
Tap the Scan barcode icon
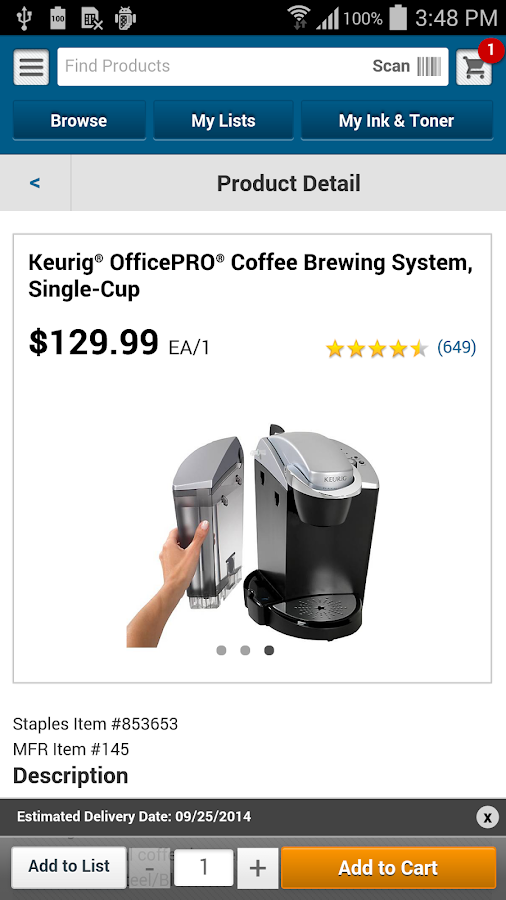(429, 67)
